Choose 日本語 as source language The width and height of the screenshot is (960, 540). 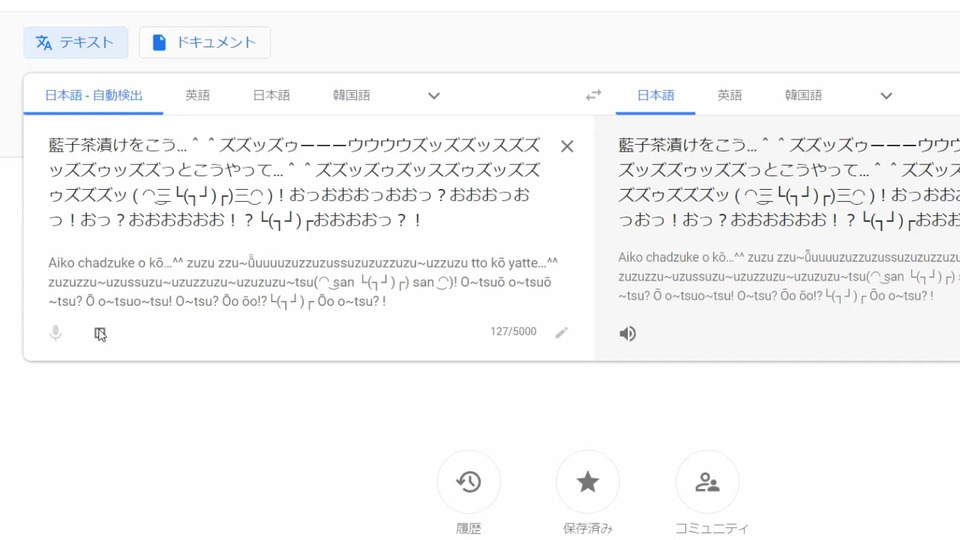click(271, 96)
